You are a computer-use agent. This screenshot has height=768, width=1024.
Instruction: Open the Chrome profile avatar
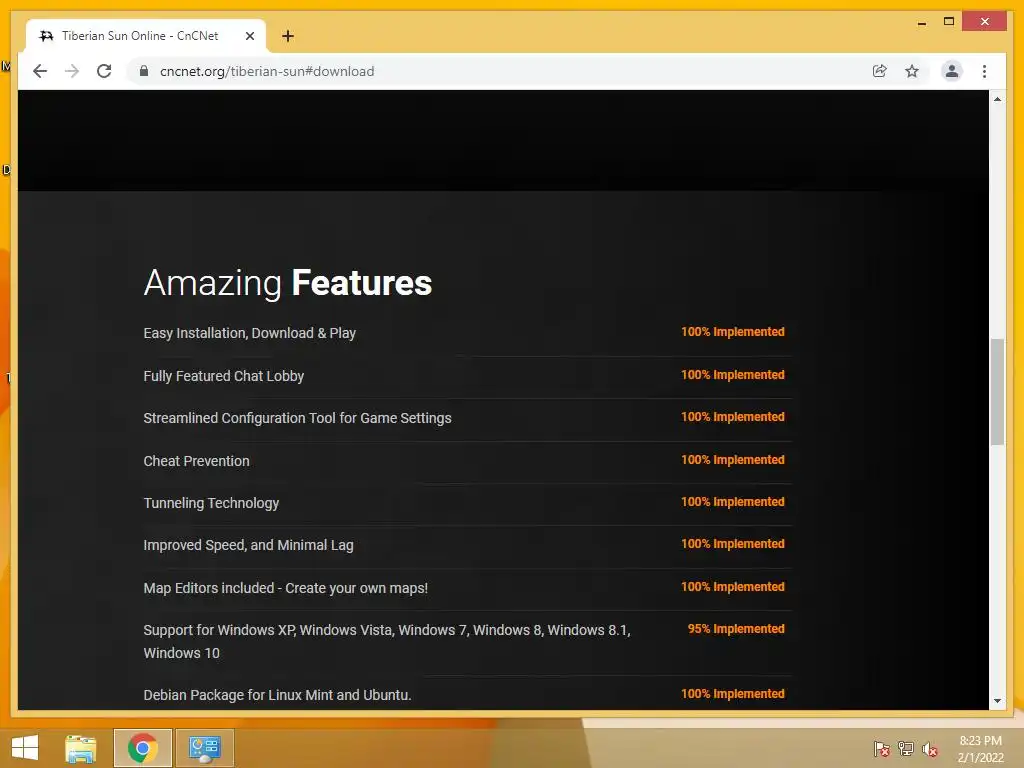[952, 71]
